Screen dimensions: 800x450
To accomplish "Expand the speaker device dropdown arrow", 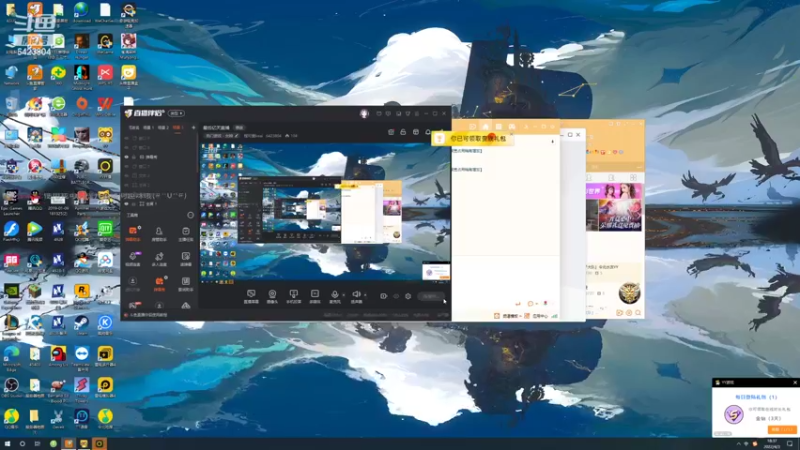I will (365, 295).
